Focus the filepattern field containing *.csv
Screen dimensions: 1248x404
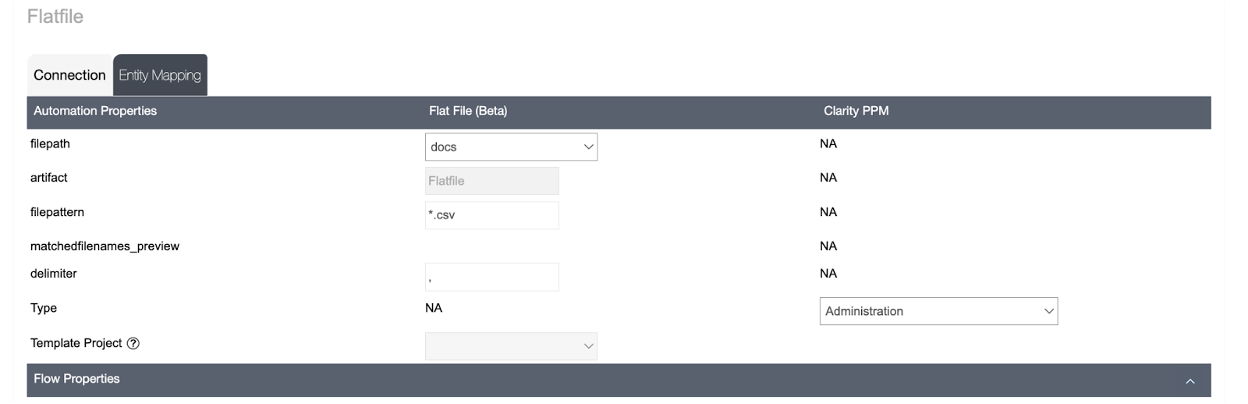click(492, 215)
